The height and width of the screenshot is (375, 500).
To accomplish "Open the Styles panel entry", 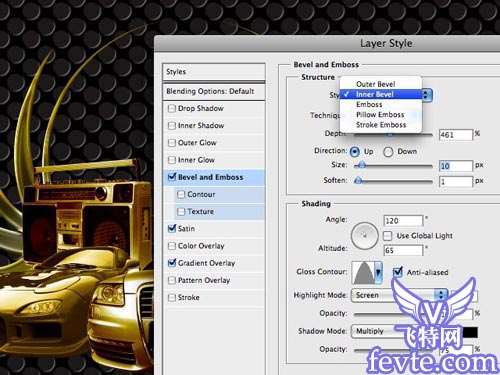I will click(214, 72).
